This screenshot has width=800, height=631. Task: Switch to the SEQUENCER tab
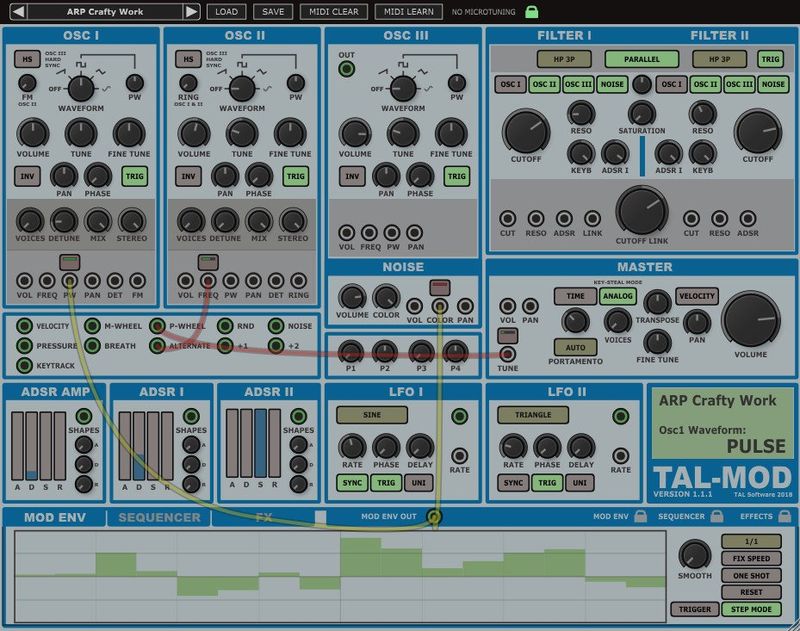click(158, 517)
